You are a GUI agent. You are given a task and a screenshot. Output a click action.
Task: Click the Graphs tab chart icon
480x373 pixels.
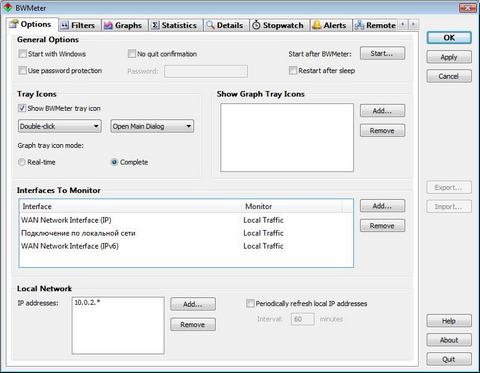click(x=108, y=25)
